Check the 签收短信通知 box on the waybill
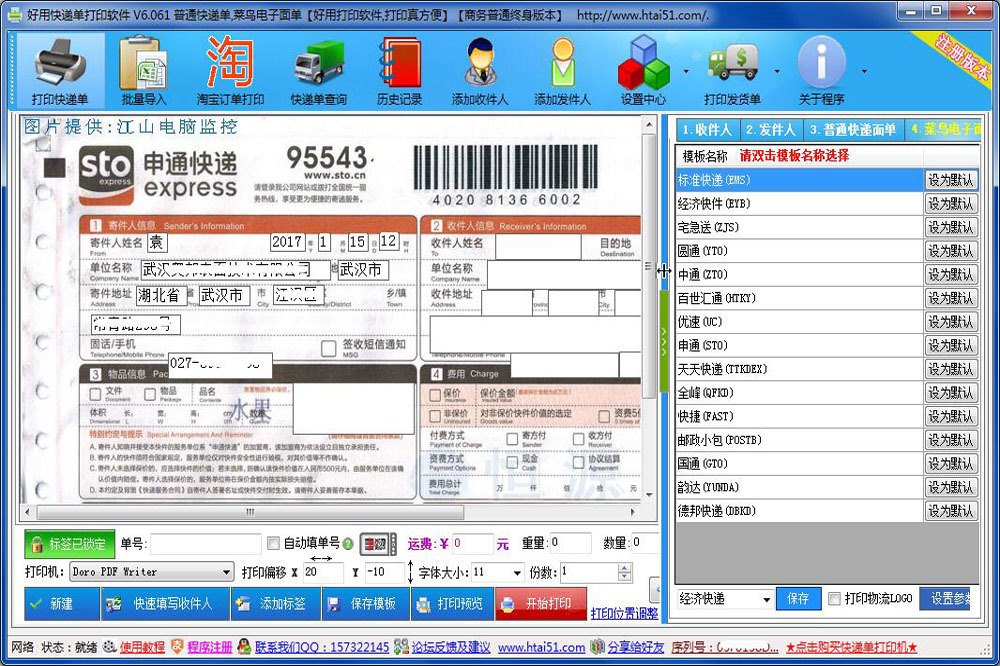1000x666 pixels. [x=328, y=348]
